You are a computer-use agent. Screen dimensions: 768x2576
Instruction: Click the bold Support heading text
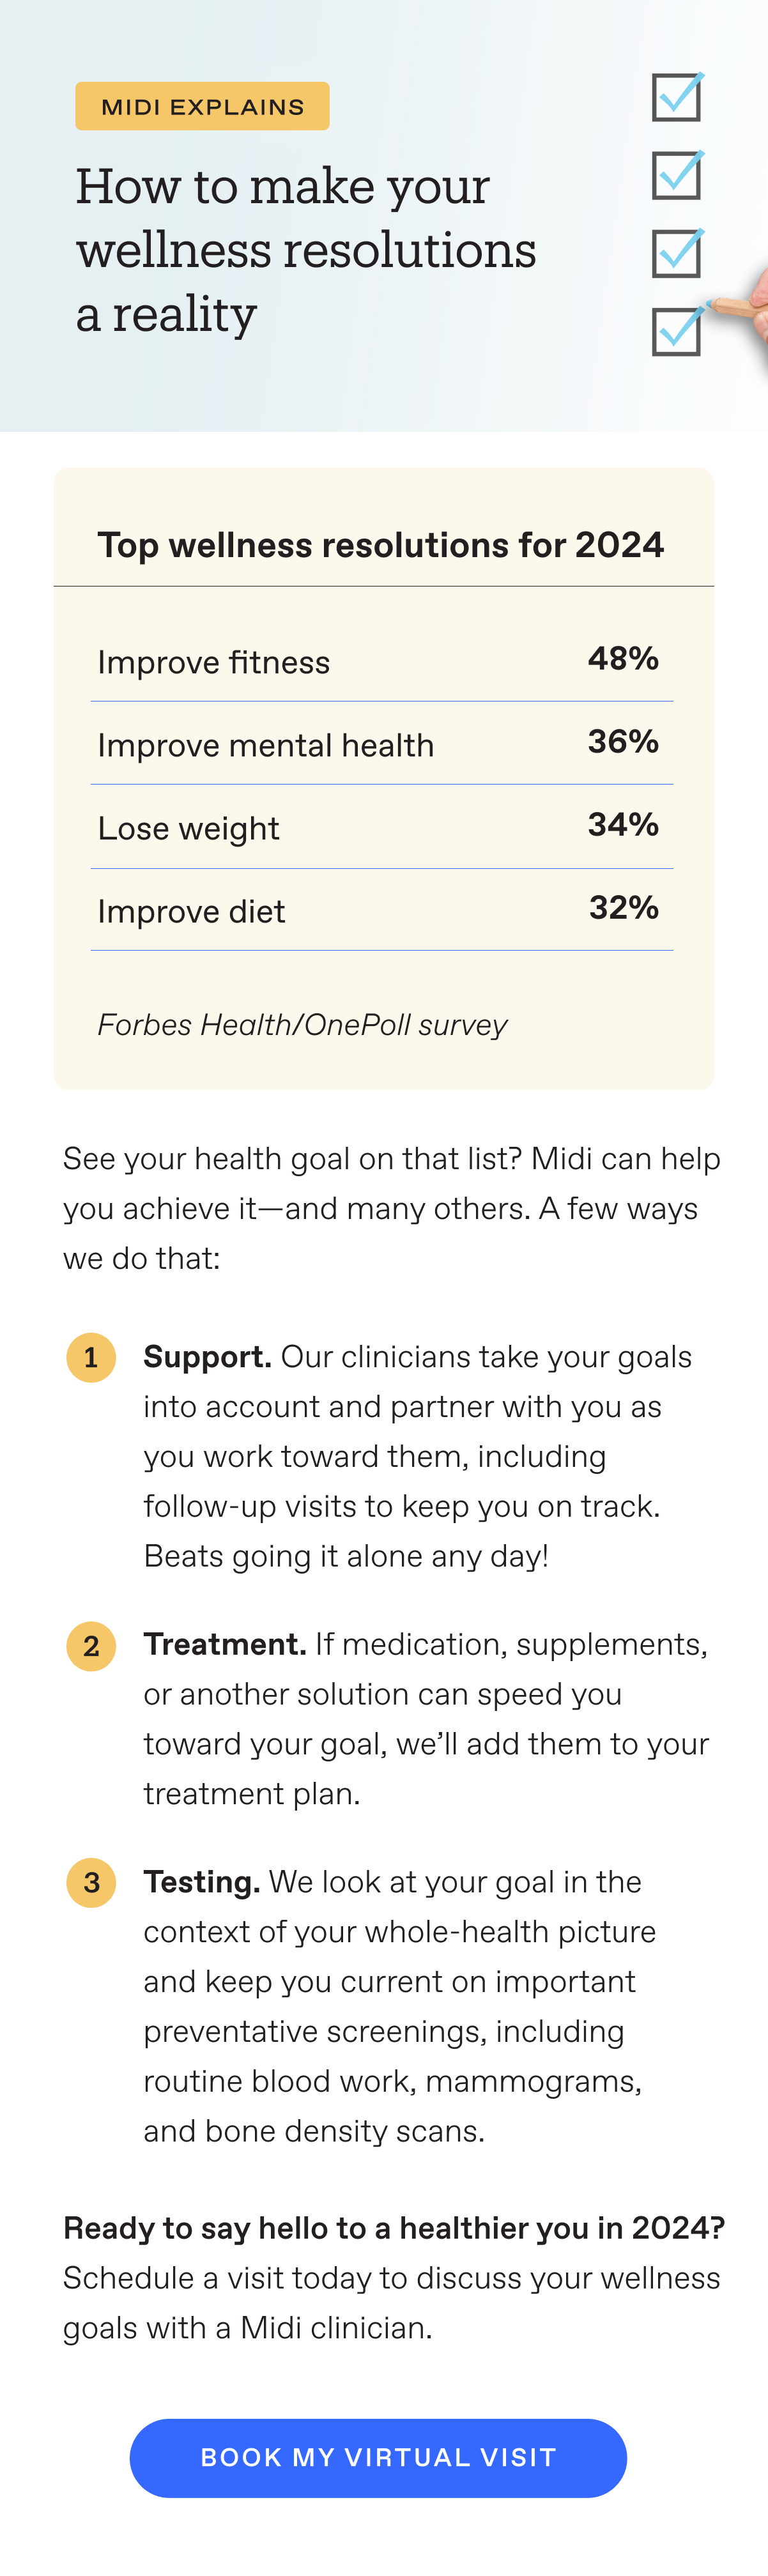pos(207,1356)
